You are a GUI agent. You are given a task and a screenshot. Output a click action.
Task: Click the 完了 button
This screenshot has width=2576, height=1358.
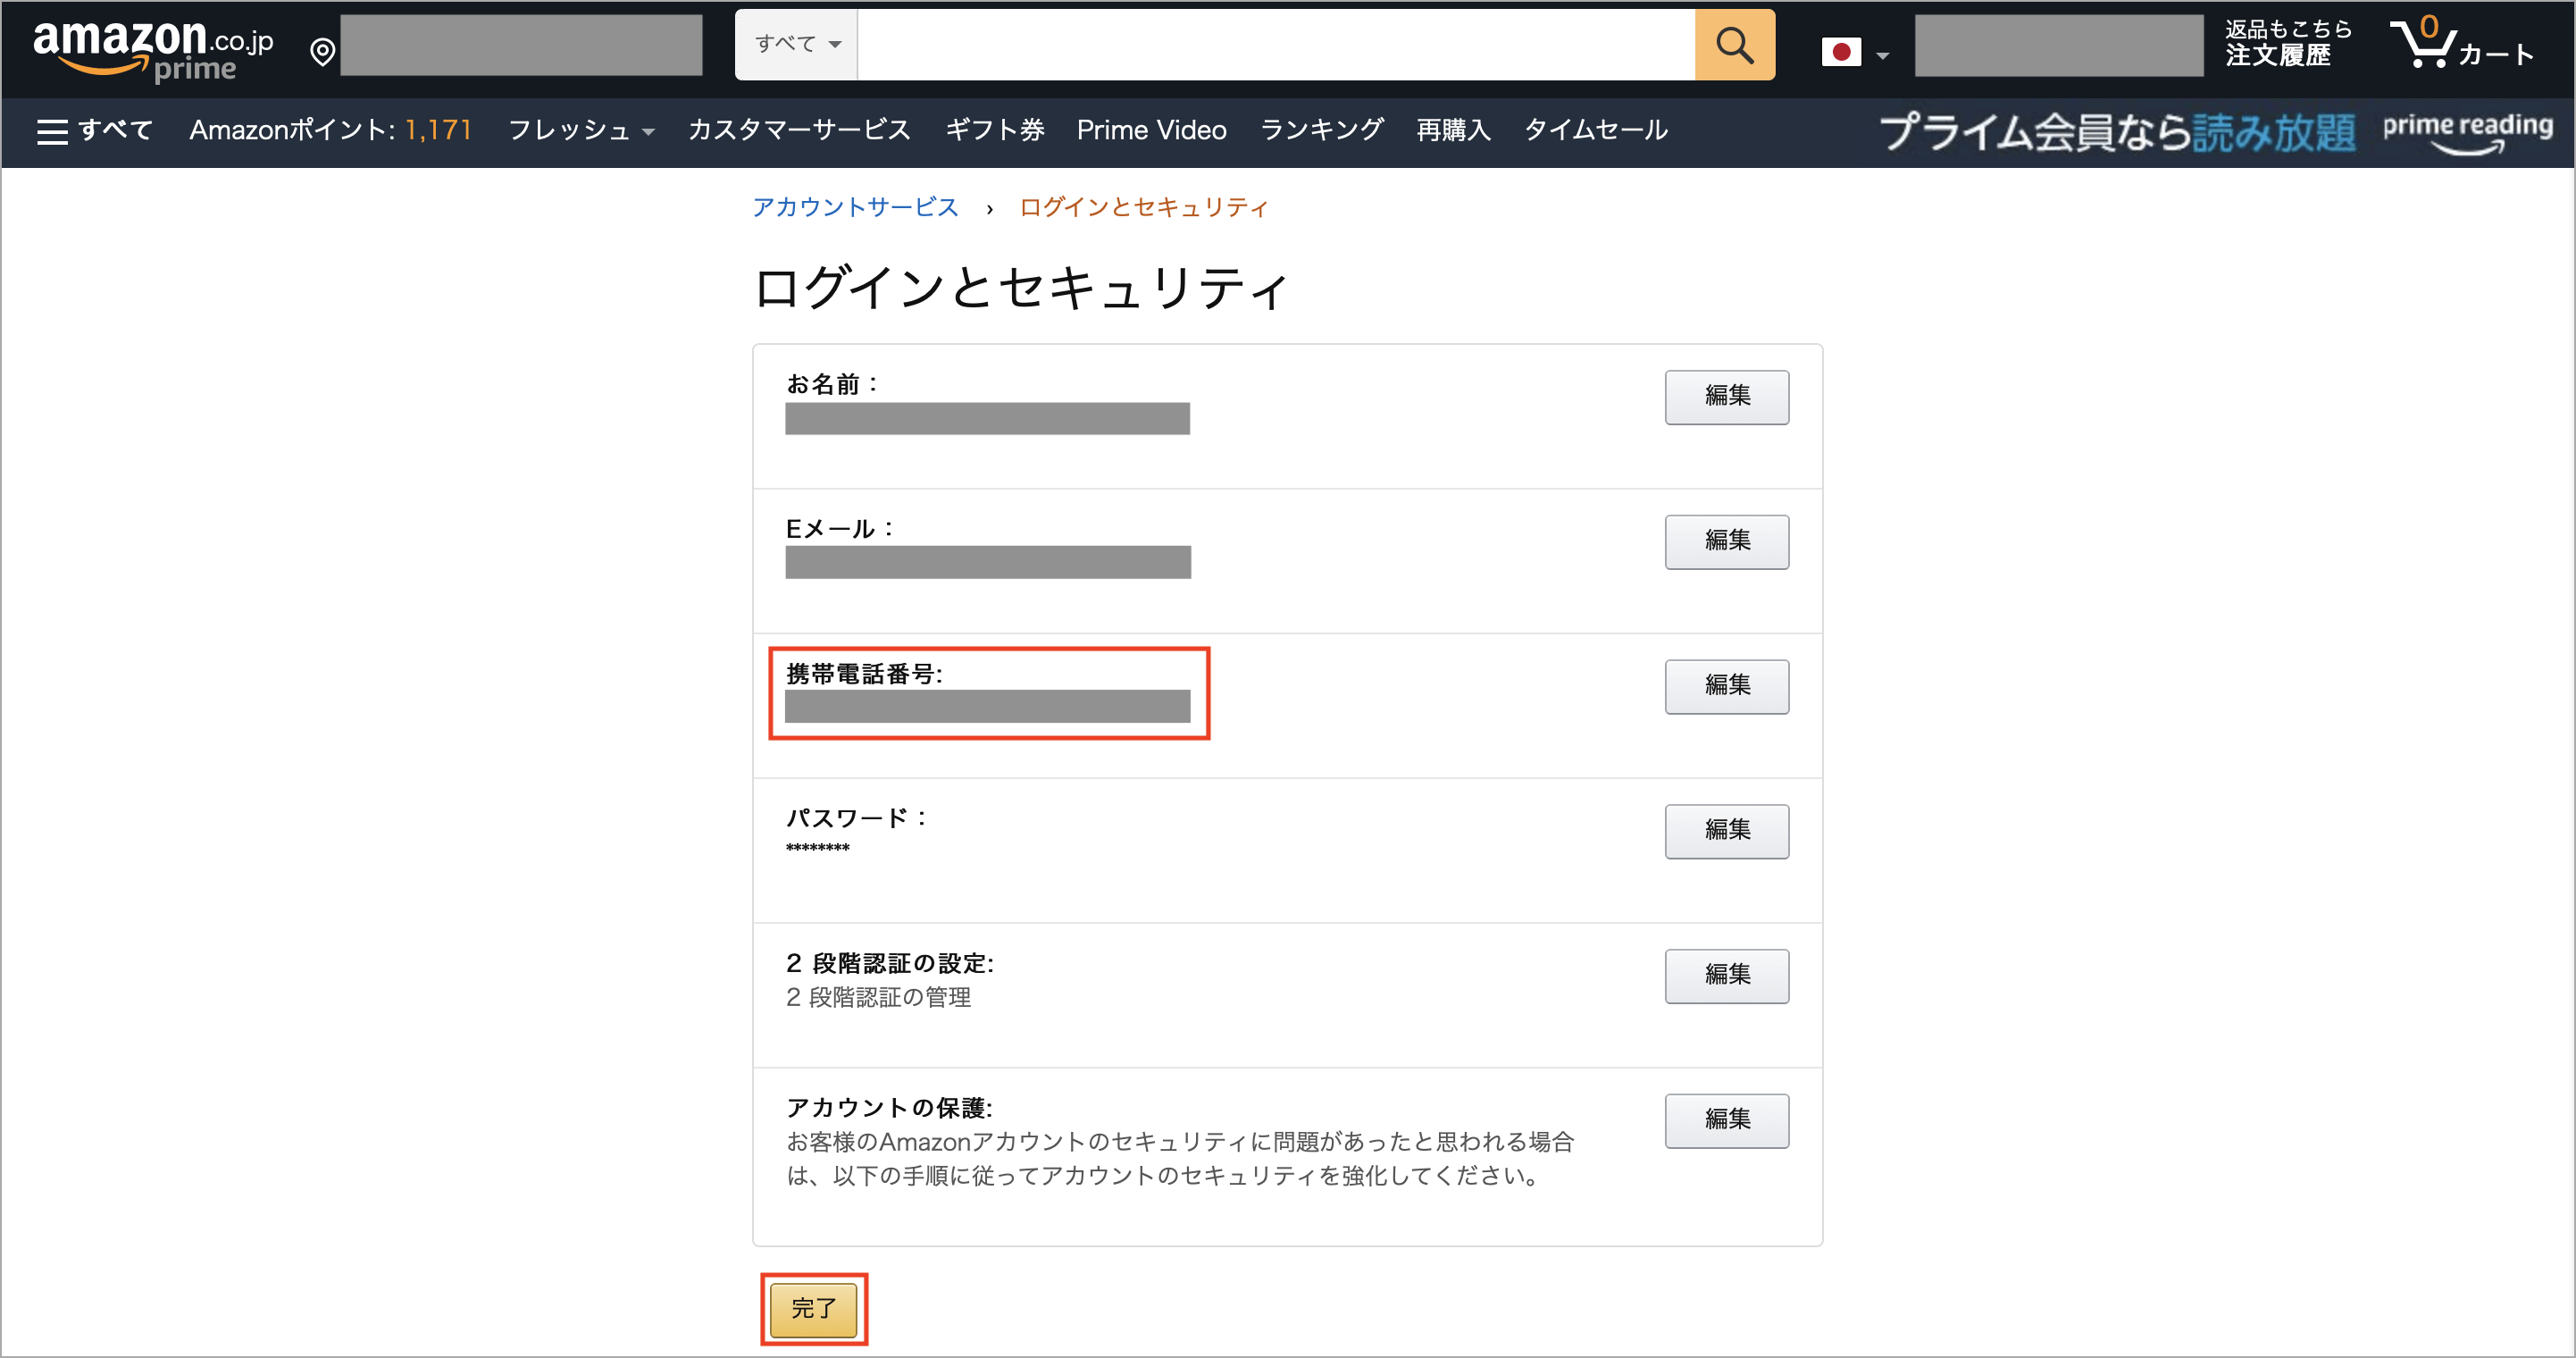point(813,1308)
